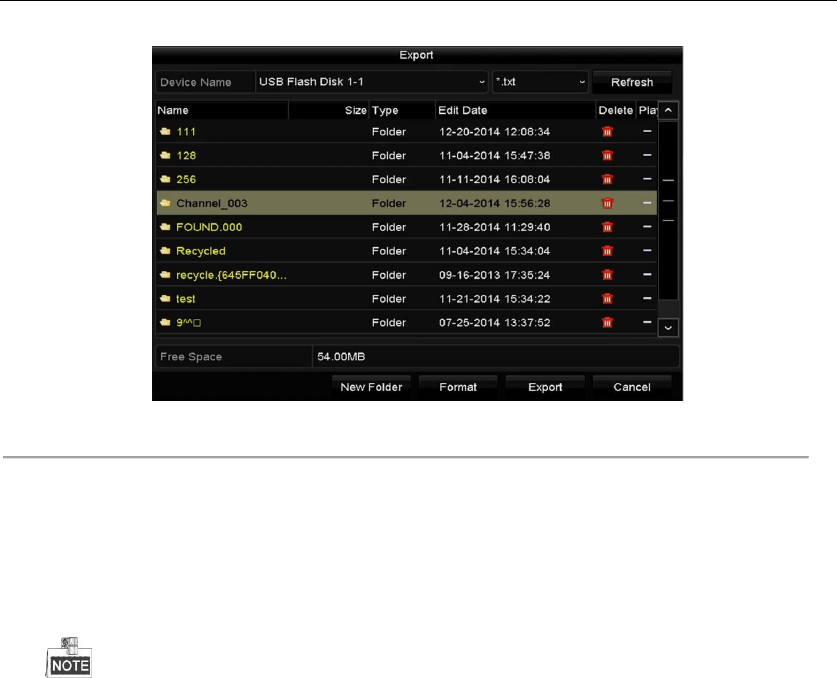Click folder icon beside 9^^ entry
This screenshot has height=678, width=837.
click(x=165, y=322)
